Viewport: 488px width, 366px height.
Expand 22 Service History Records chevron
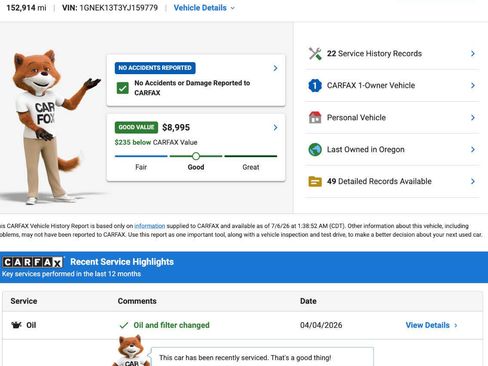click(x=473, y=53)
